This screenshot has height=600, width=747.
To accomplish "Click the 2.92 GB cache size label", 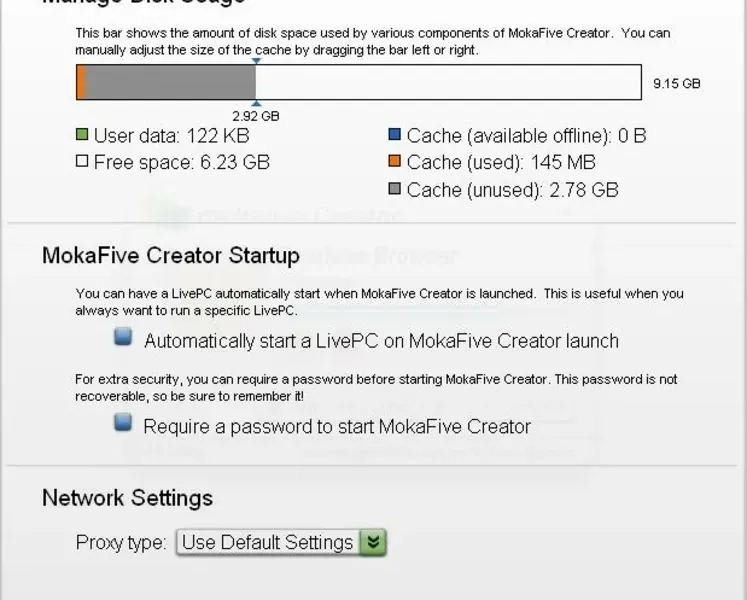I will tap(255, 116).
